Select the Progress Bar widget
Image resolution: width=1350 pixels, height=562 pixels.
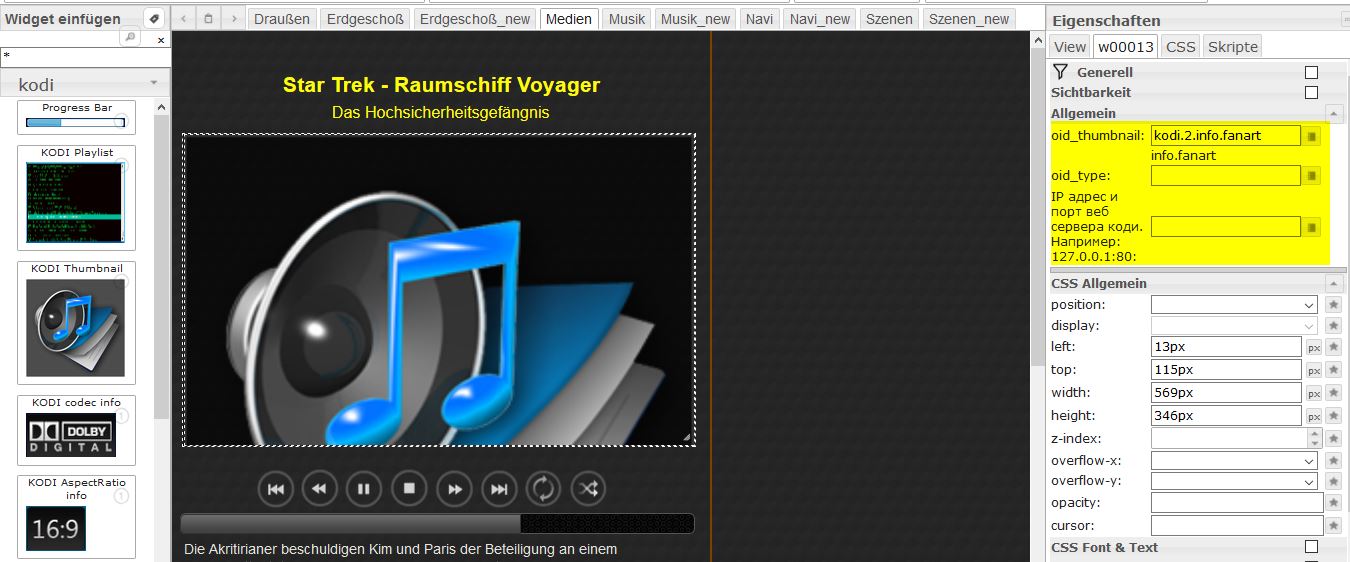pos(77,116)
